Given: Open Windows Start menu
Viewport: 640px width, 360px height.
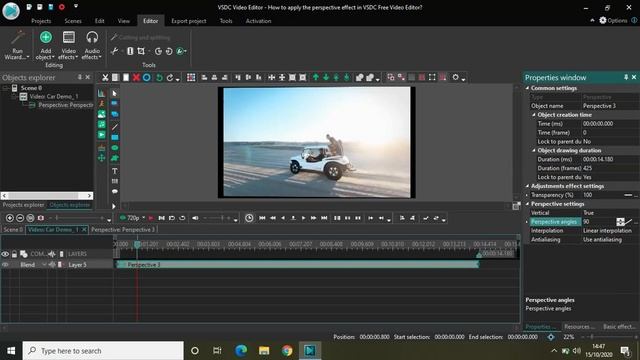Looking at the screenshot, I should coord(11,351).
